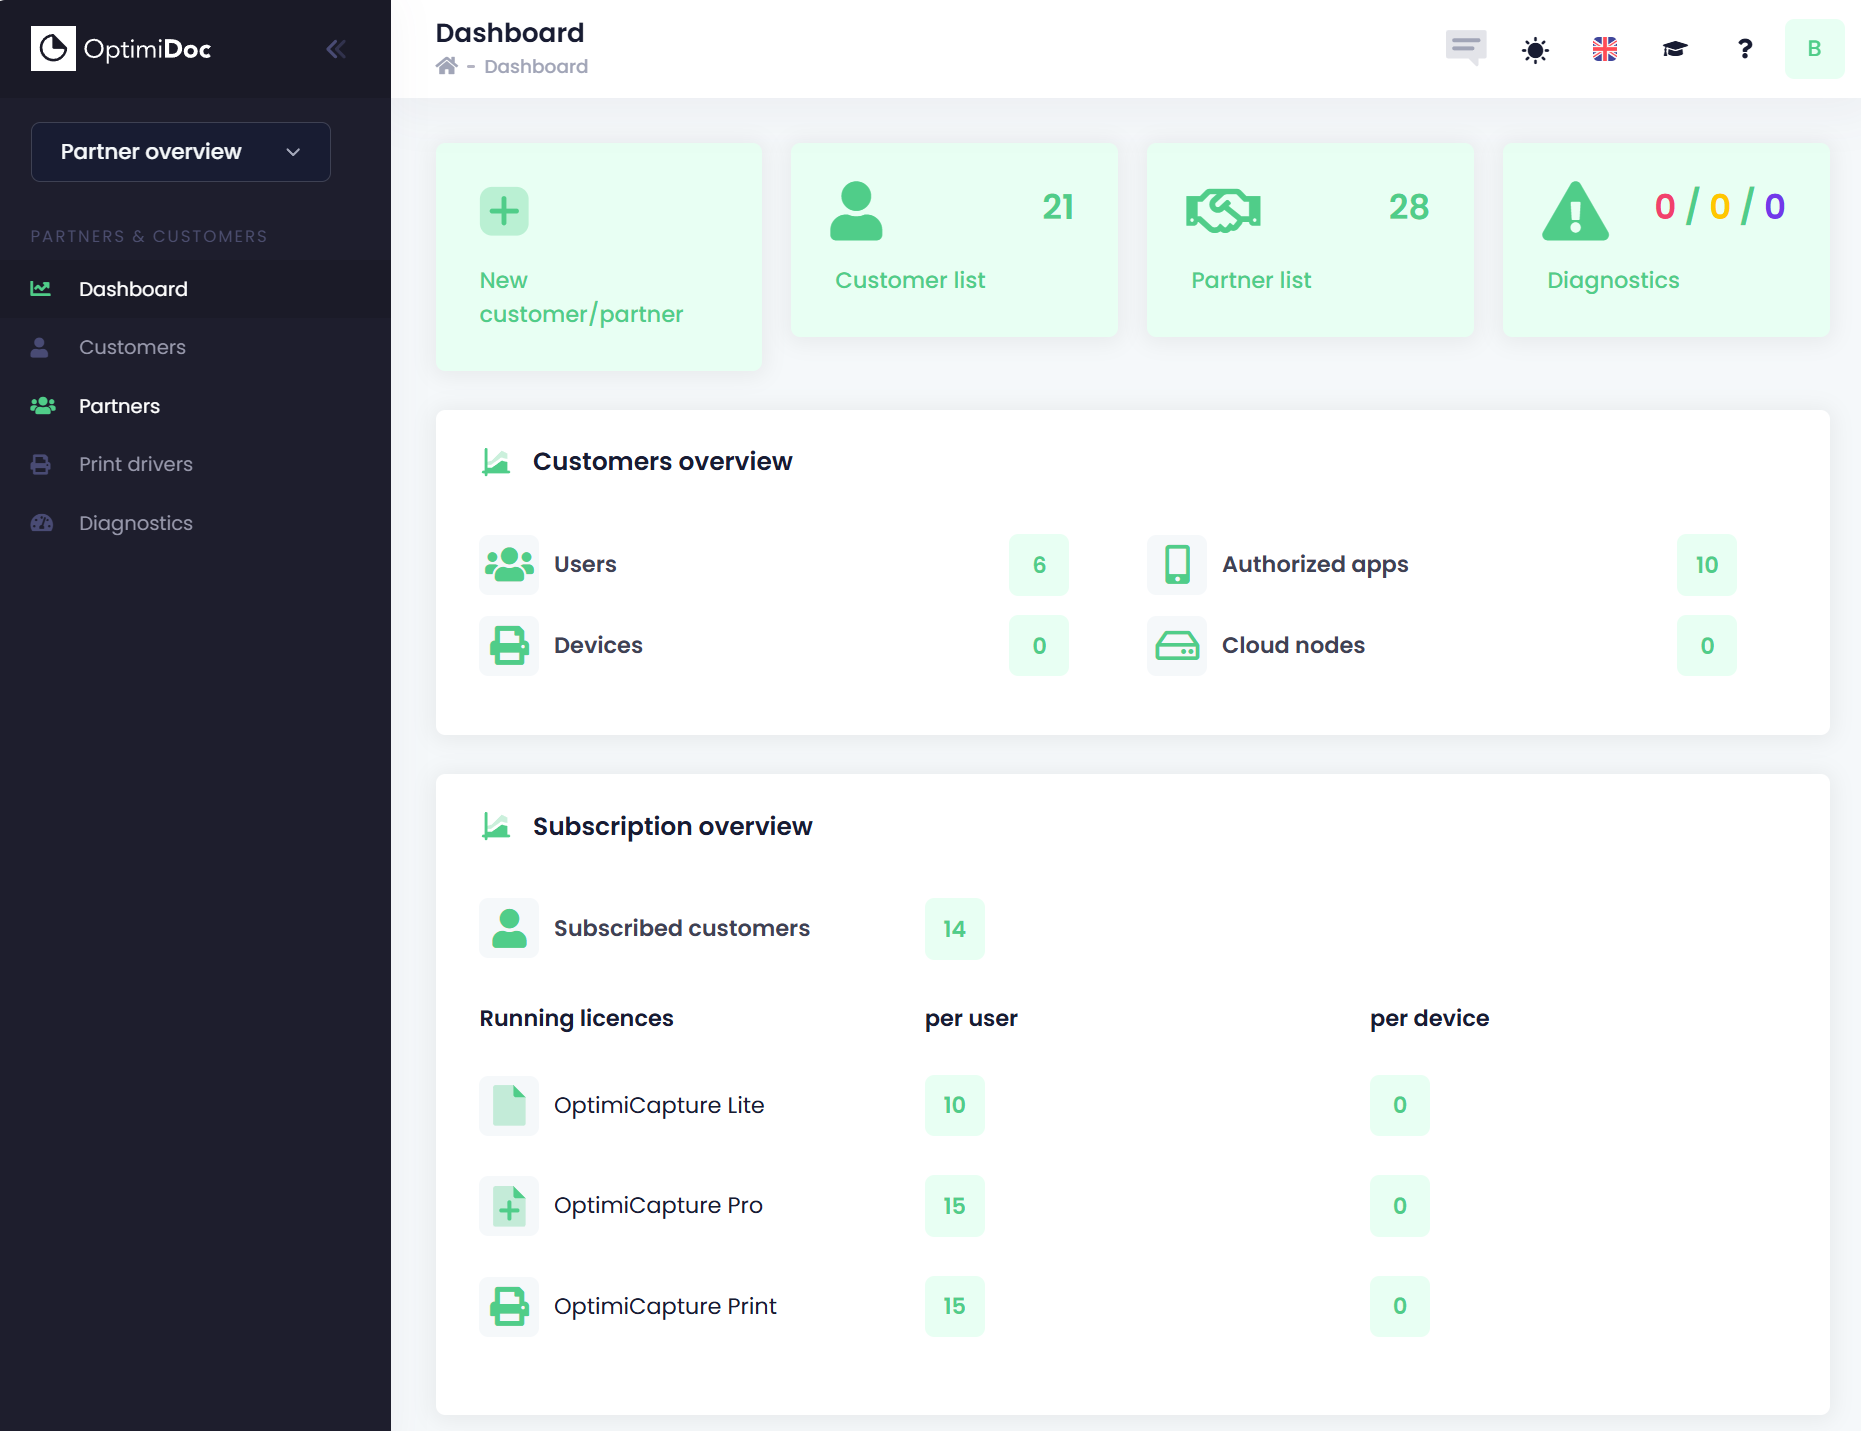
Task: Navigate to Print drivers section
Action: pos(135,464)
